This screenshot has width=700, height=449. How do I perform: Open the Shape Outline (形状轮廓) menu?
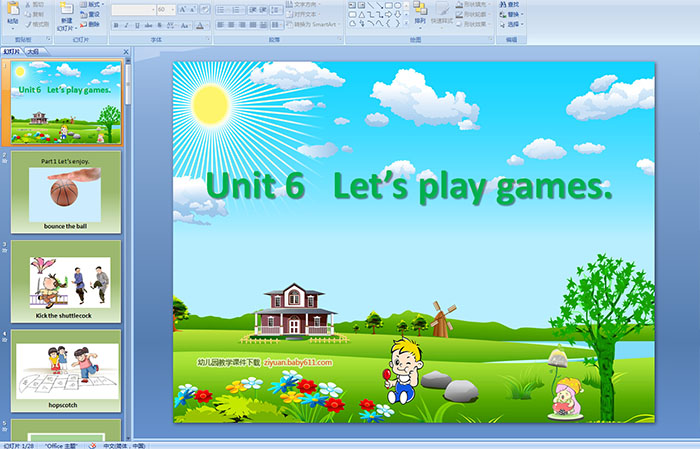(x=472, y=14)
